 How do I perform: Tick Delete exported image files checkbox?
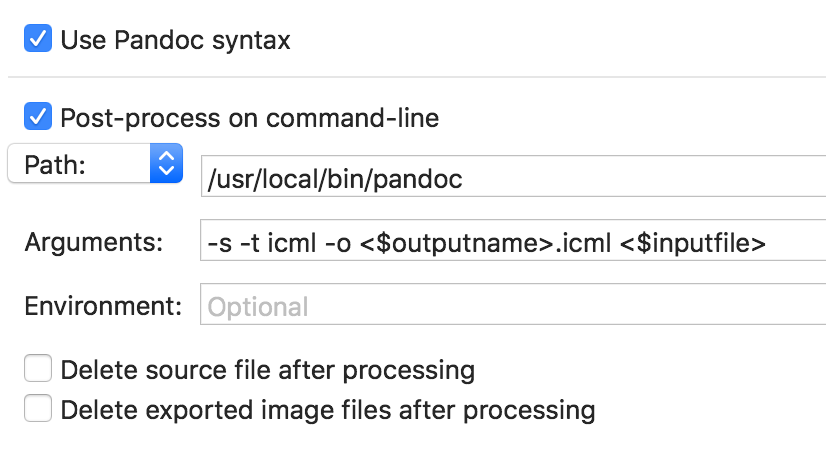pyautogui.click(x=38, y=408)
